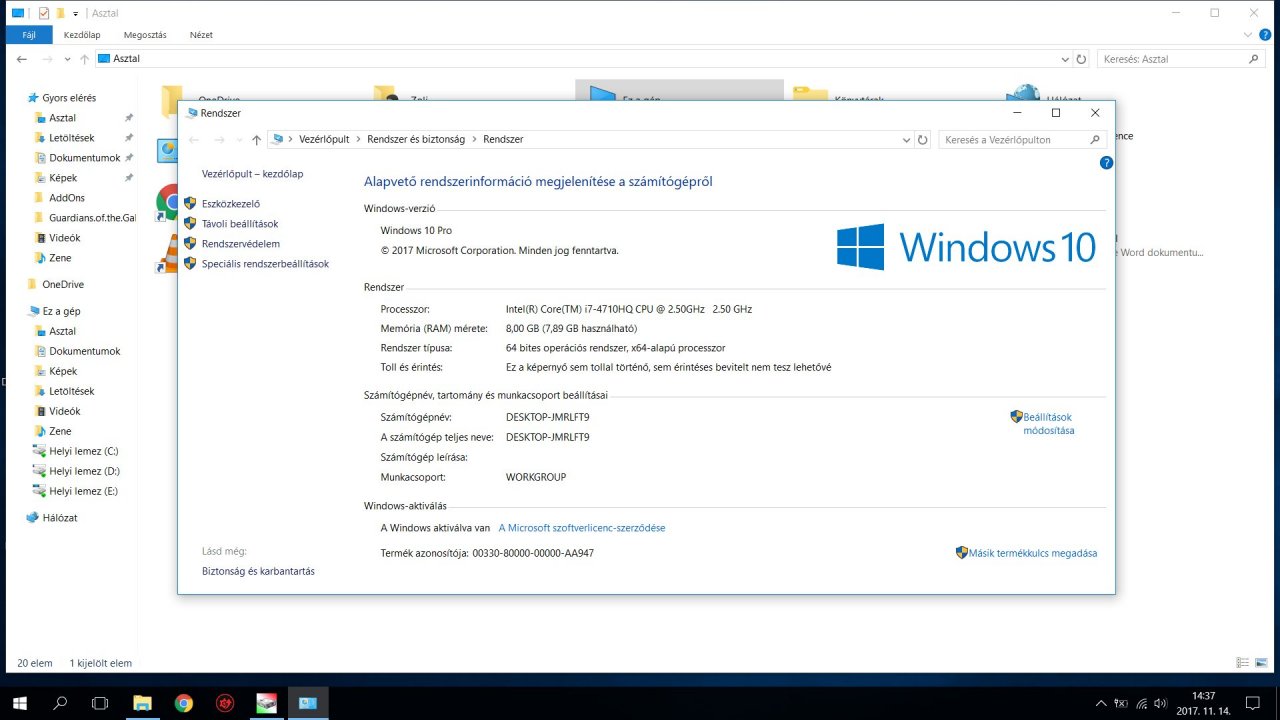Click Refresh button beside Explorer address bar
This screenshot has height=720, width=1280.
pyautogui.click(x=1081, y=59)
